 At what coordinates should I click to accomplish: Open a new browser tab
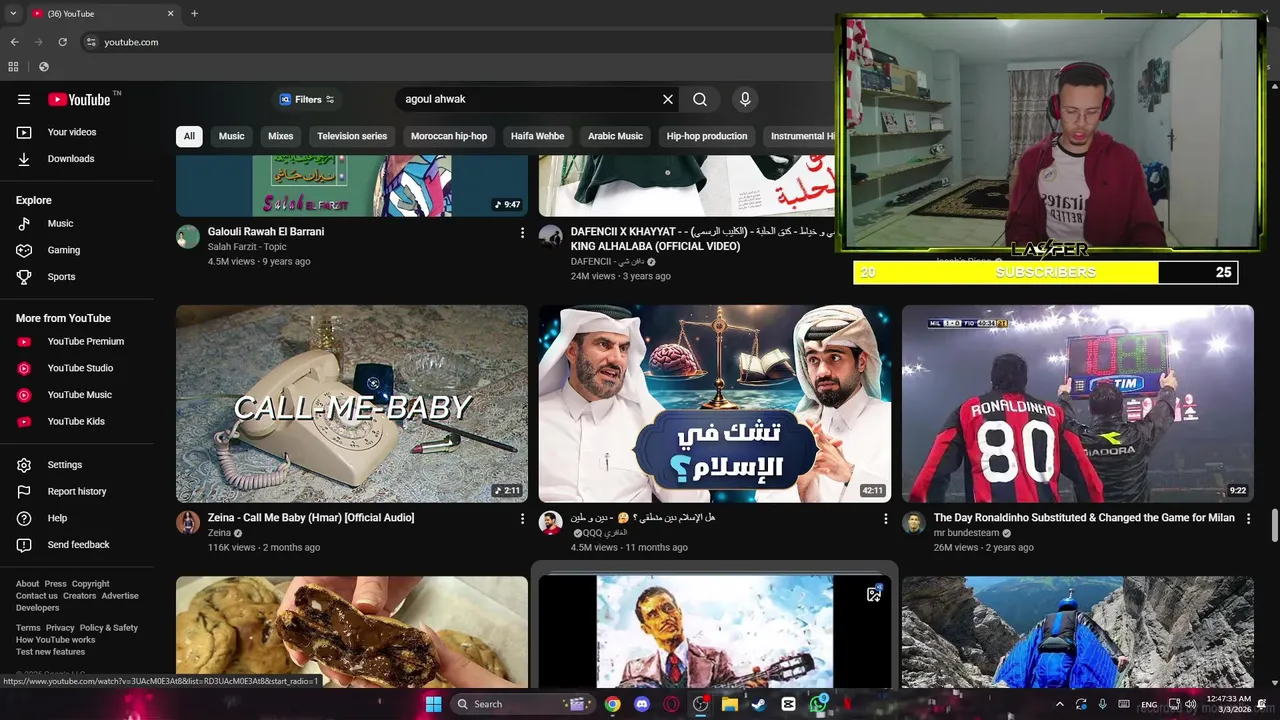point(194,14)
